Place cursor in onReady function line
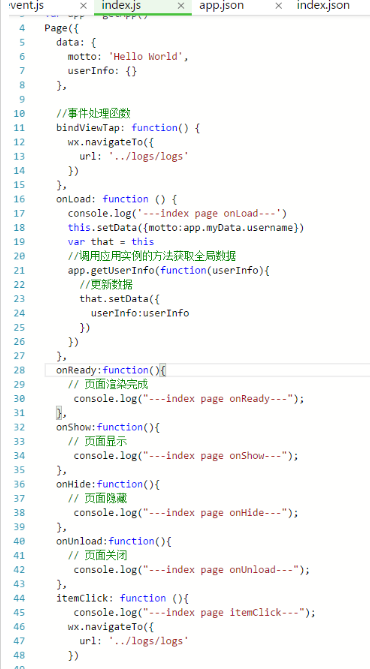Image resolution: width=370 pixels, height=669 pixels. point(111,370)
